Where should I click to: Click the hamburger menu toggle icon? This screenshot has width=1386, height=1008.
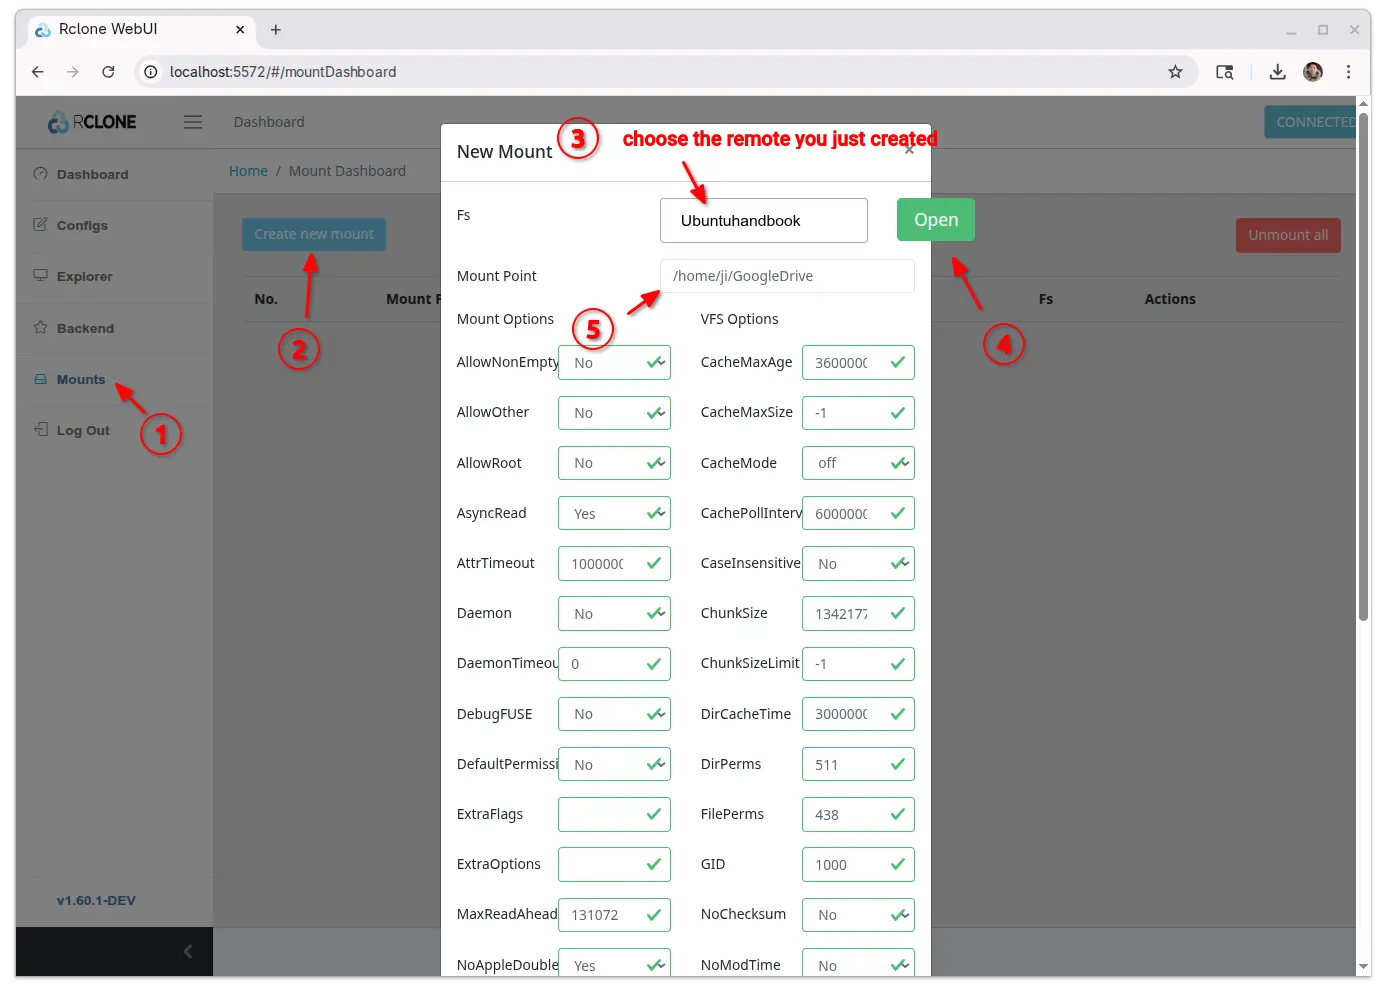[193, 122]
